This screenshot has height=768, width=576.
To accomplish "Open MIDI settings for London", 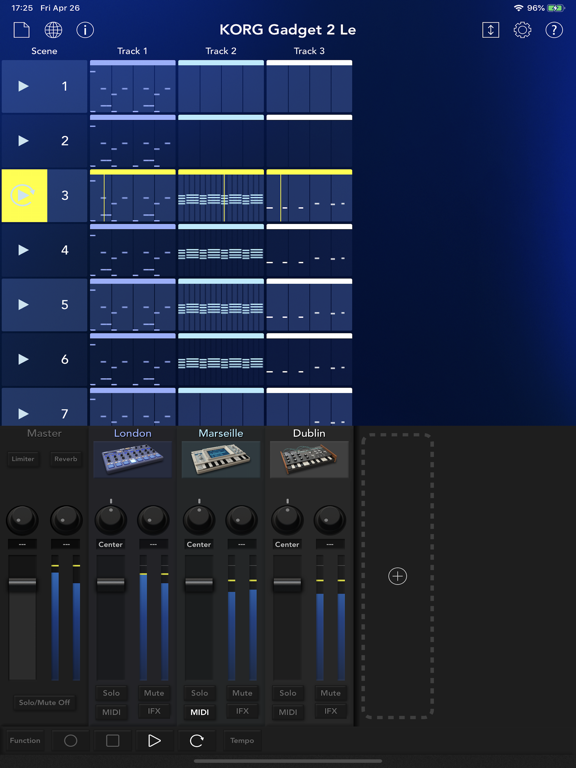I will coord(111,712).
